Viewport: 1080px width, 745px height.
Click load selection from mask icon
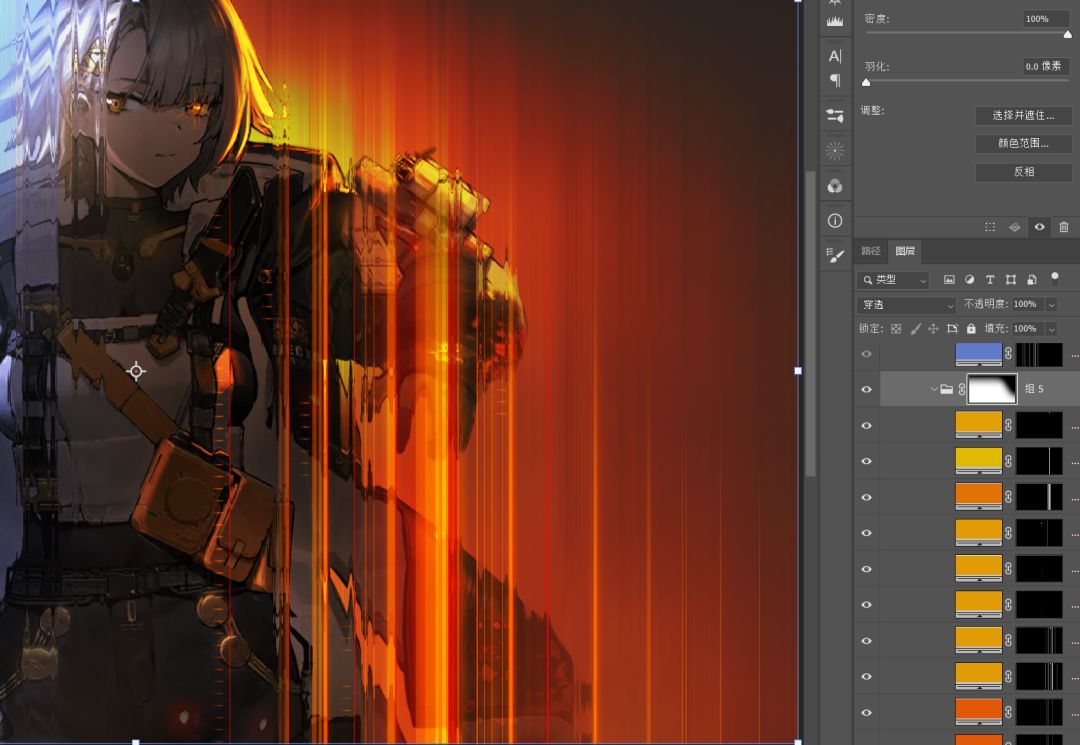tap(990, 227)
